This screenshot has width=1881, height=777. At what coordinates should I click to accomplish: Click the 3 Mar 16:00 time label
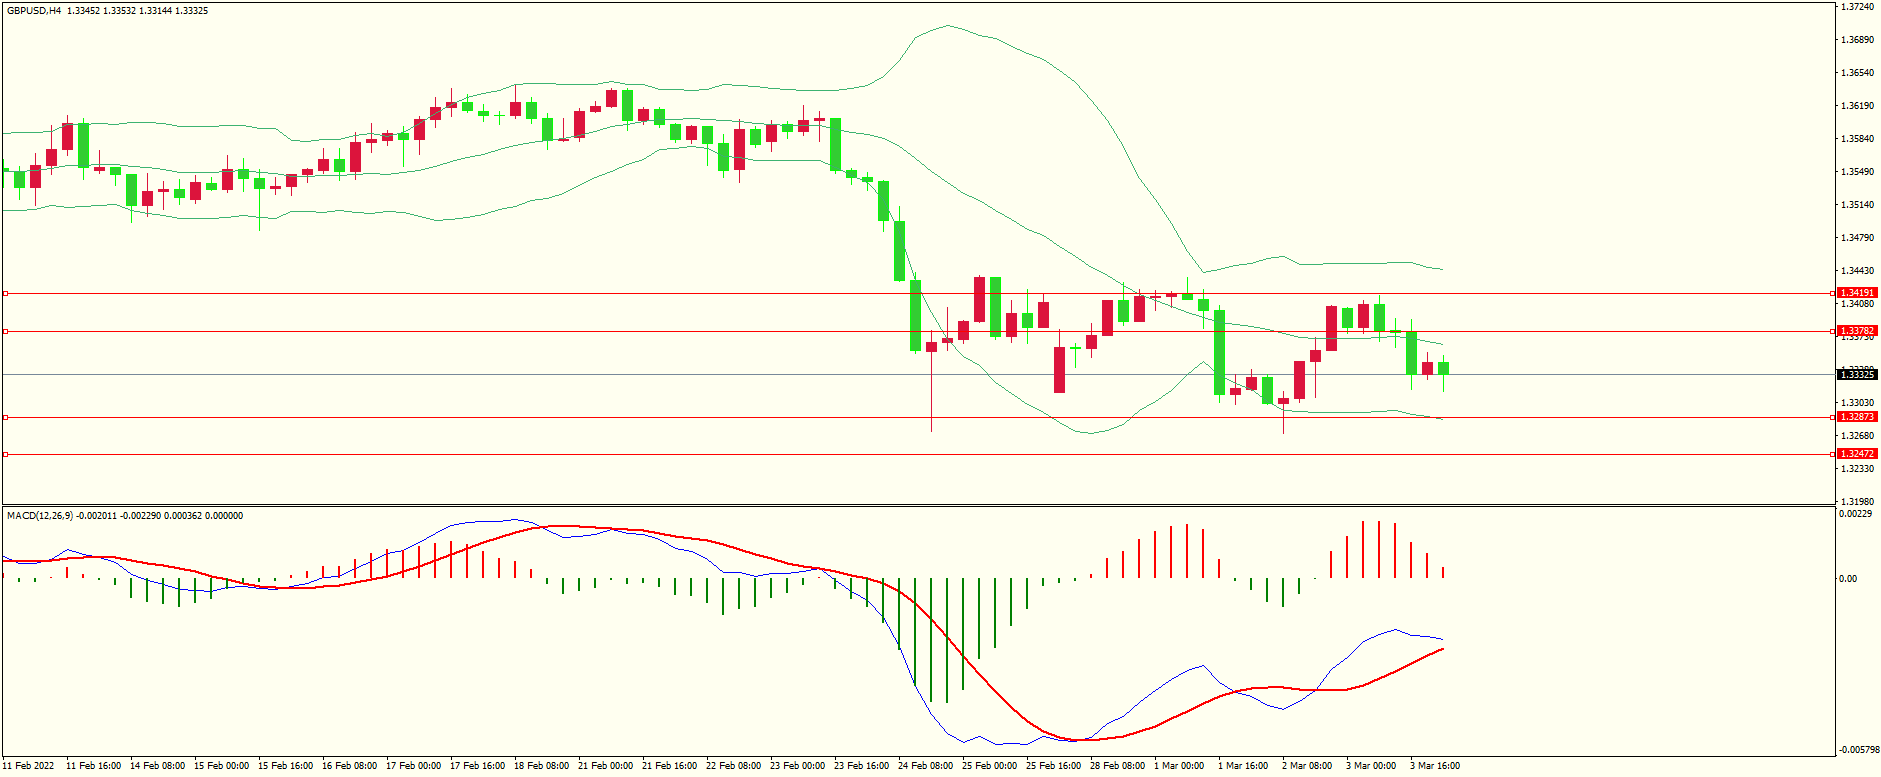[1434, 766]
